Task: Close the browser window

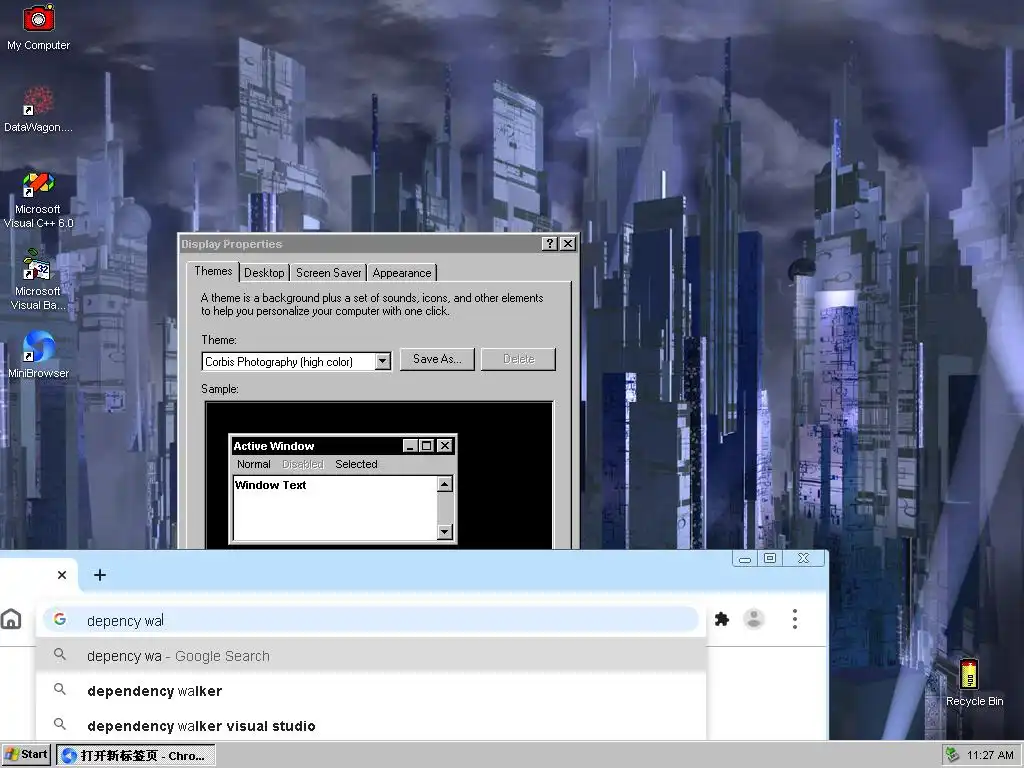Action: pyautogui.click(x=804, y=558)
